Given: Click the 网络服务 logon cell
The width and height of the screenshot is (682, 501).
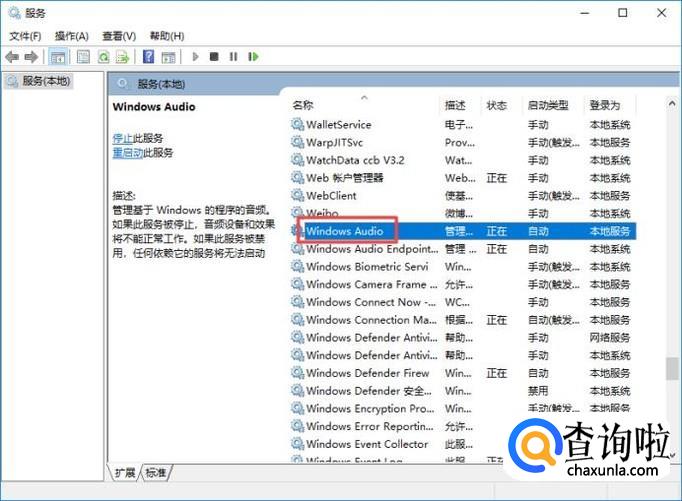Looking at the screenshot, I should [609, 337].
